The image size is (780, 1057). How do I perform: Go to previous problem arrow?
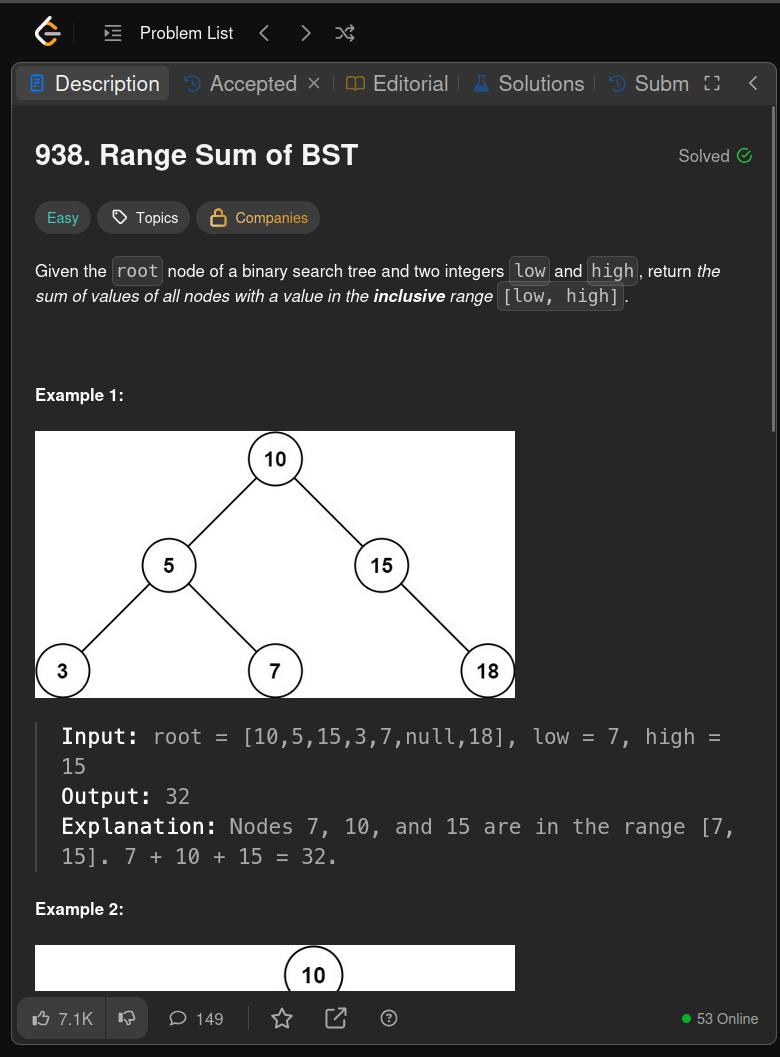tap(264, 33)
